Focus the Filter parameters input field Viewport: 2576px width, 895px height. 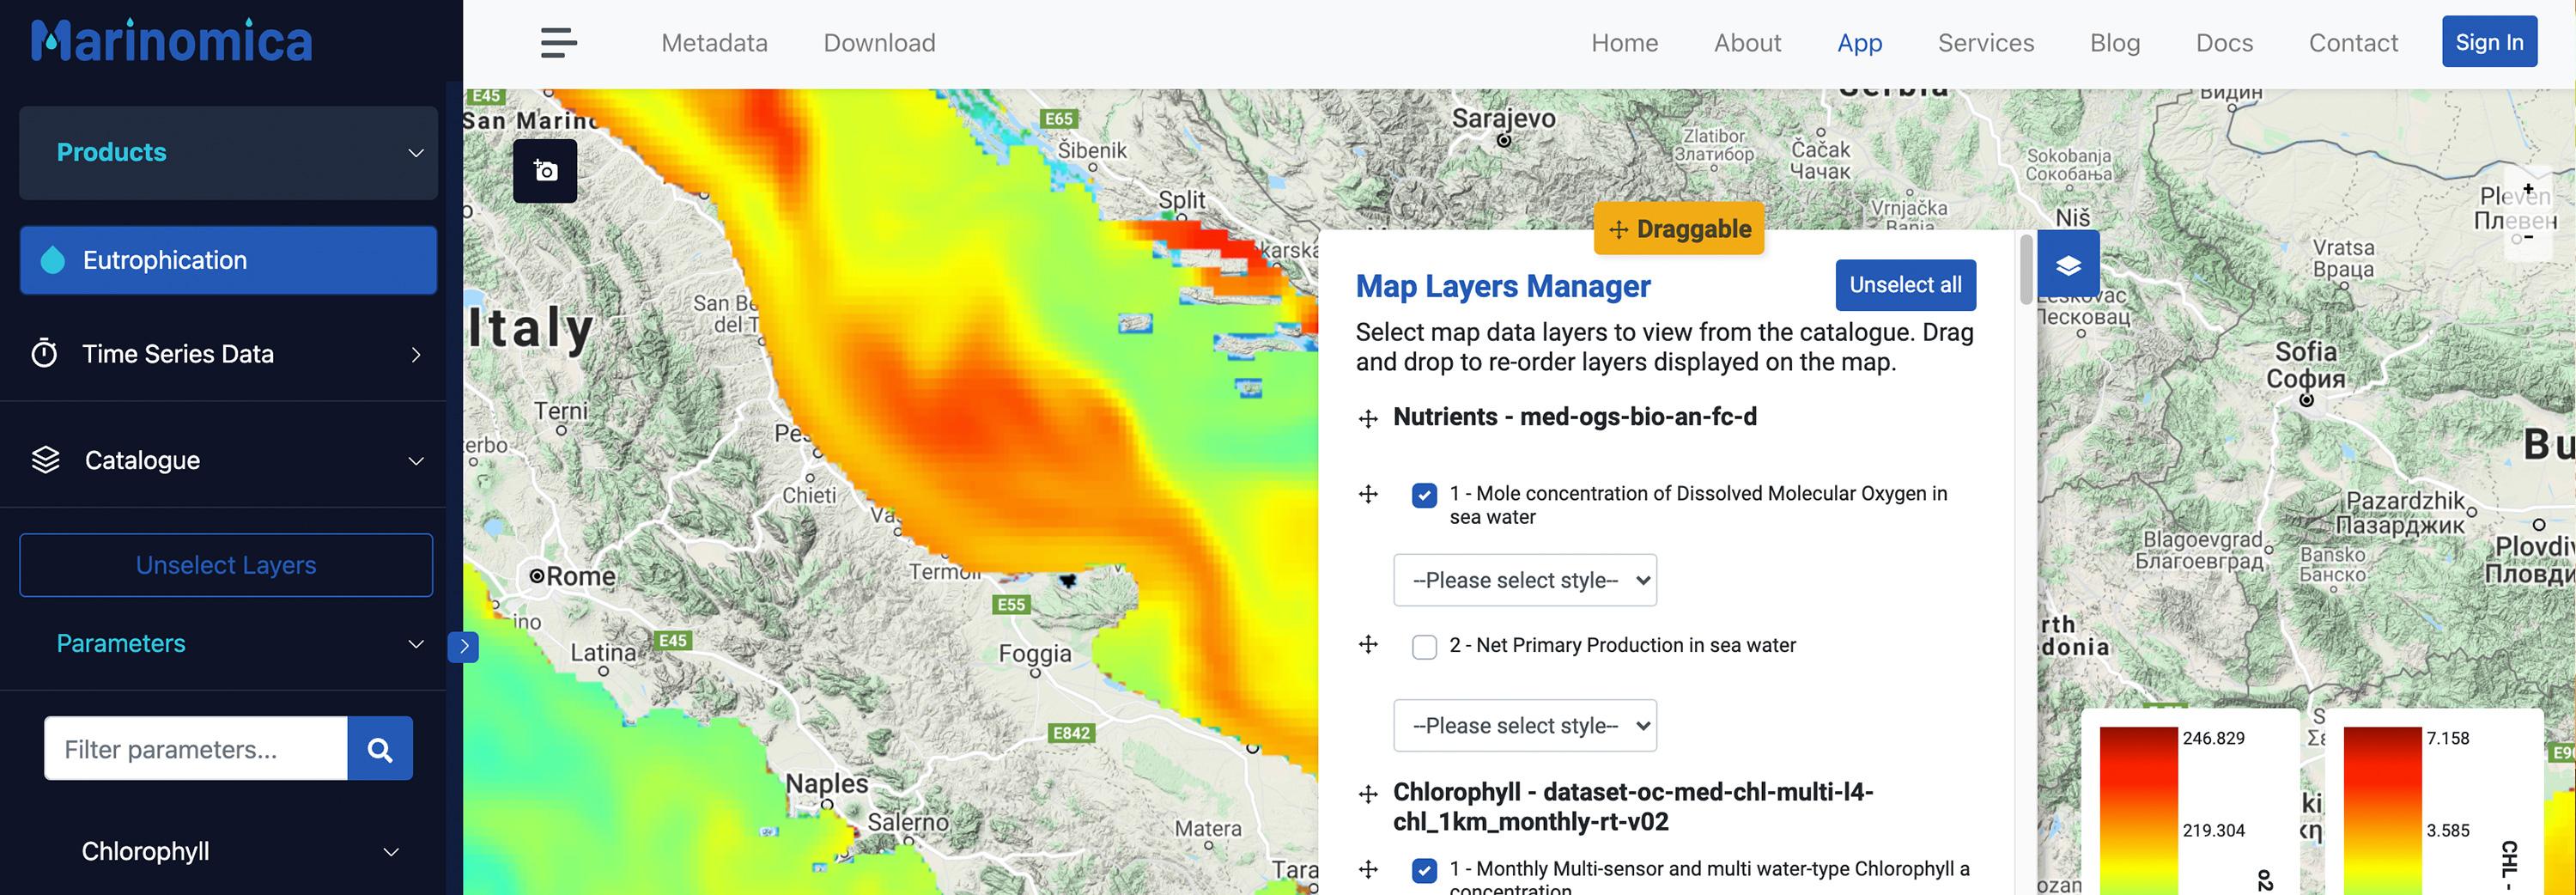[196, 749]
